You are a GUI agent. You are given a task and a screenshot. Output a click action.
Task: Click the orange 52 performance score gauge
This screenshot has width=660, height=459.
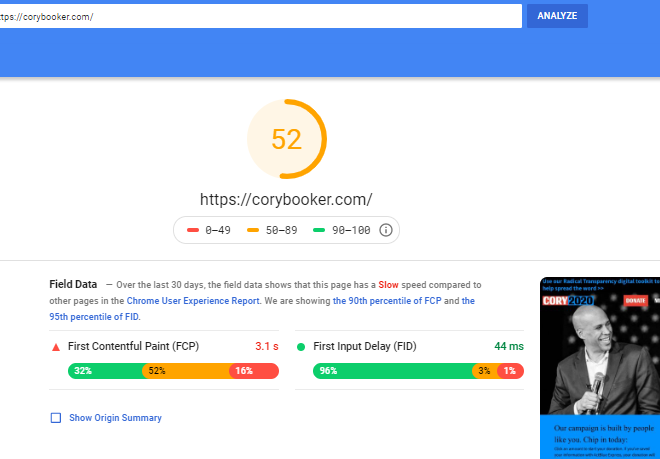[x=287, y=139]
